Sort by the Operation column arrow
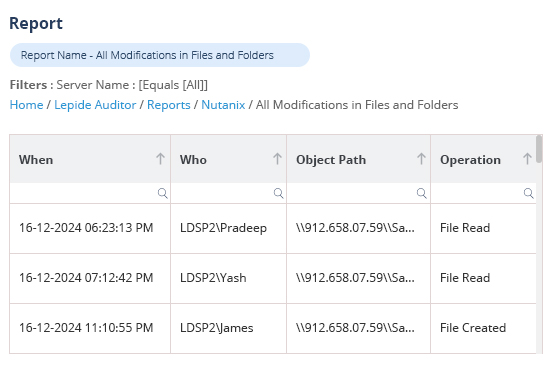The image size is (552, 380). pyautogui.click(x=527, y=159)
